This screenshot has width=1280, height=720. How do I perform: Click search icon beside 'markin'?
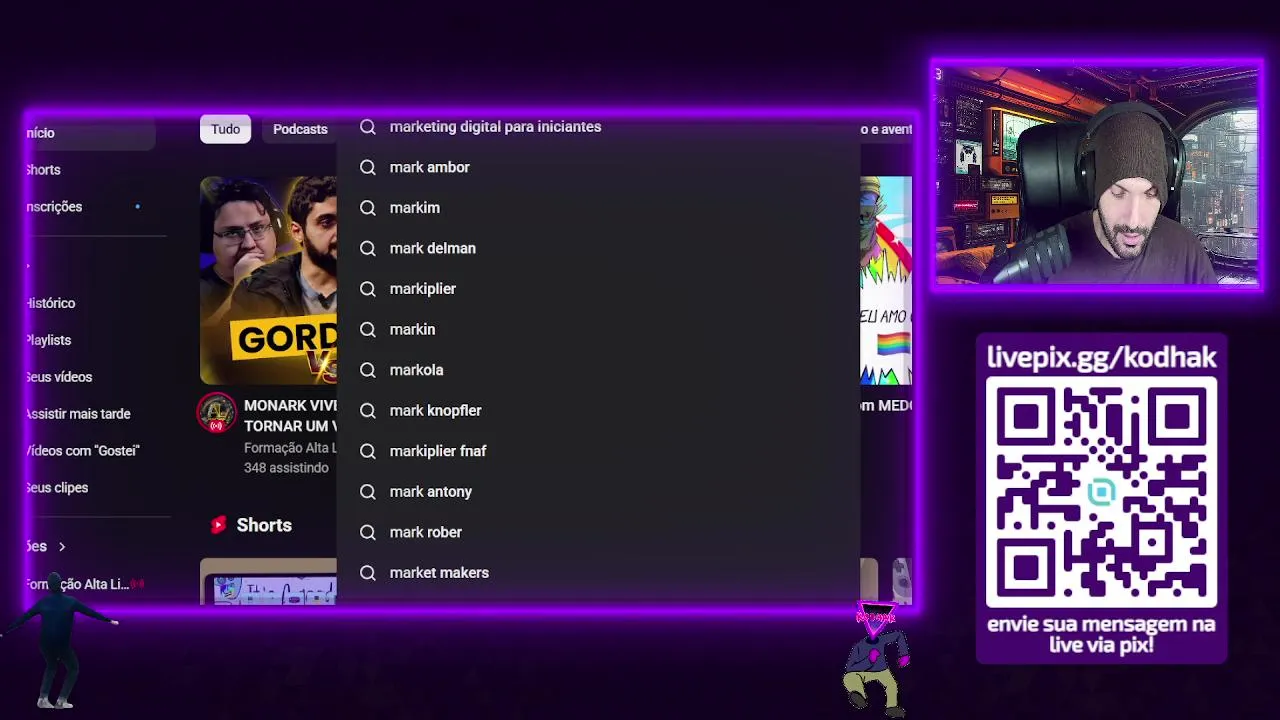click(x=368, y=329)
